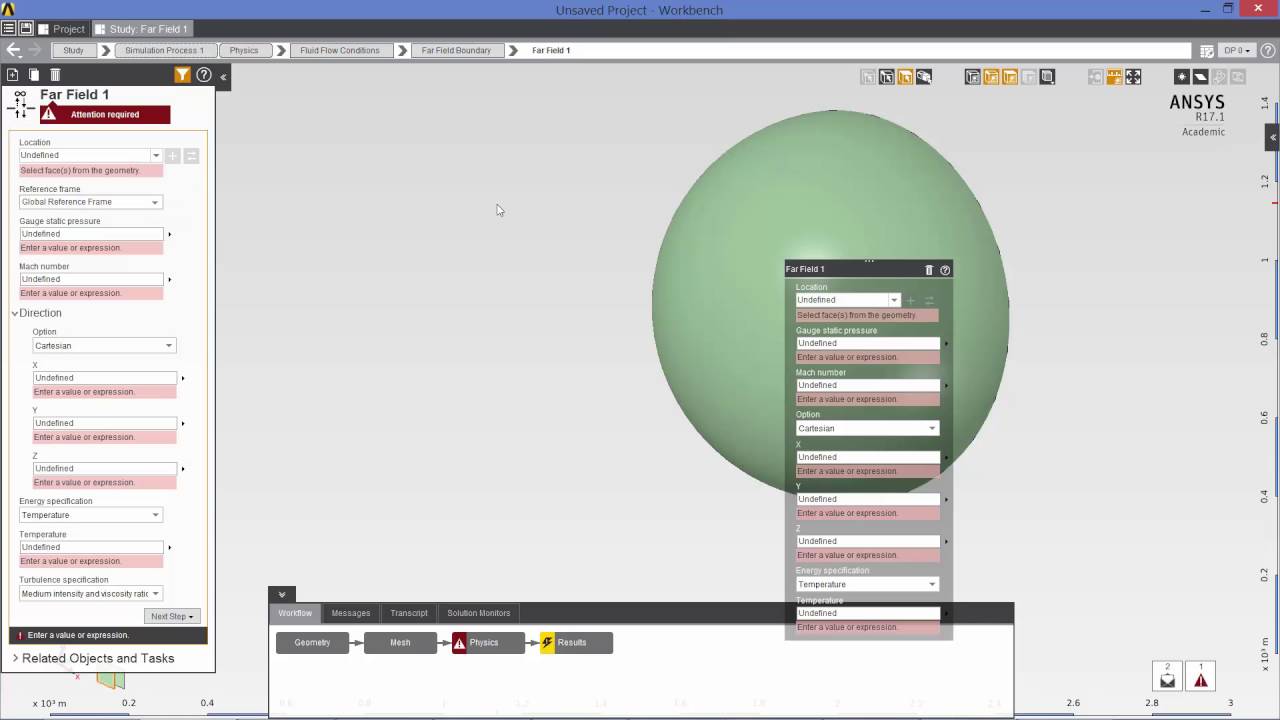Click the white slanted plane icon in the viewport toolbar
Image resolution: width=1280 pixels, height=720 pixels.
pos(1200,77)
